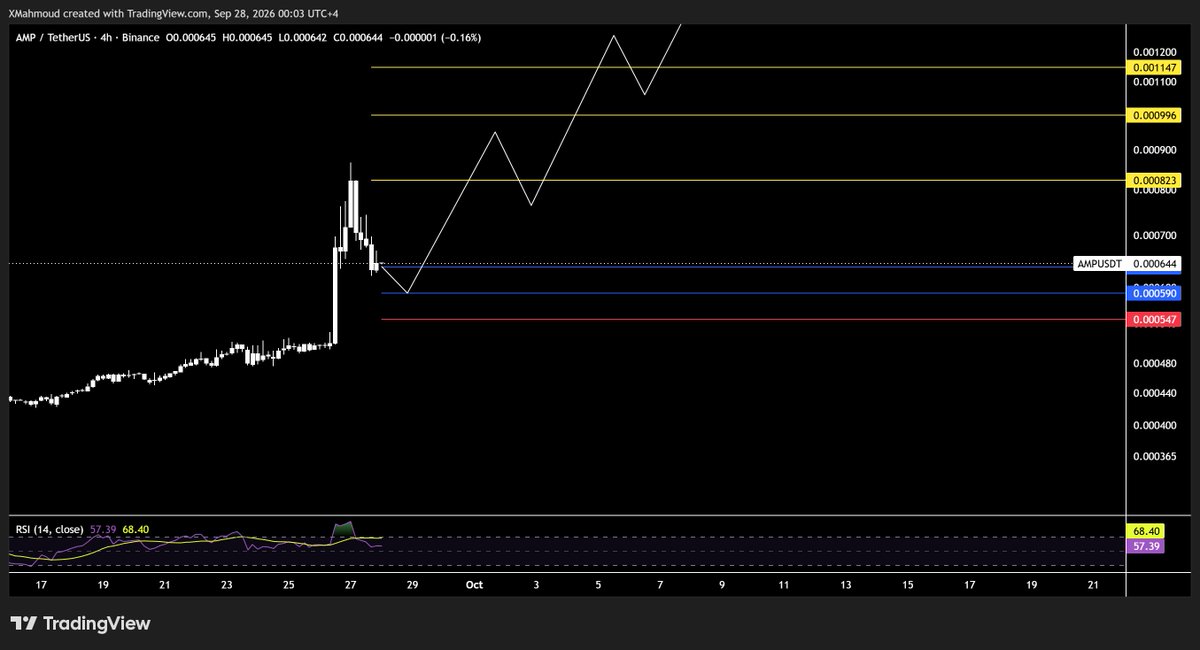Click the purple 57.39 RSI axis label
The width and height of the screenshot is (1200, 650).
[x=1145, y=547]
